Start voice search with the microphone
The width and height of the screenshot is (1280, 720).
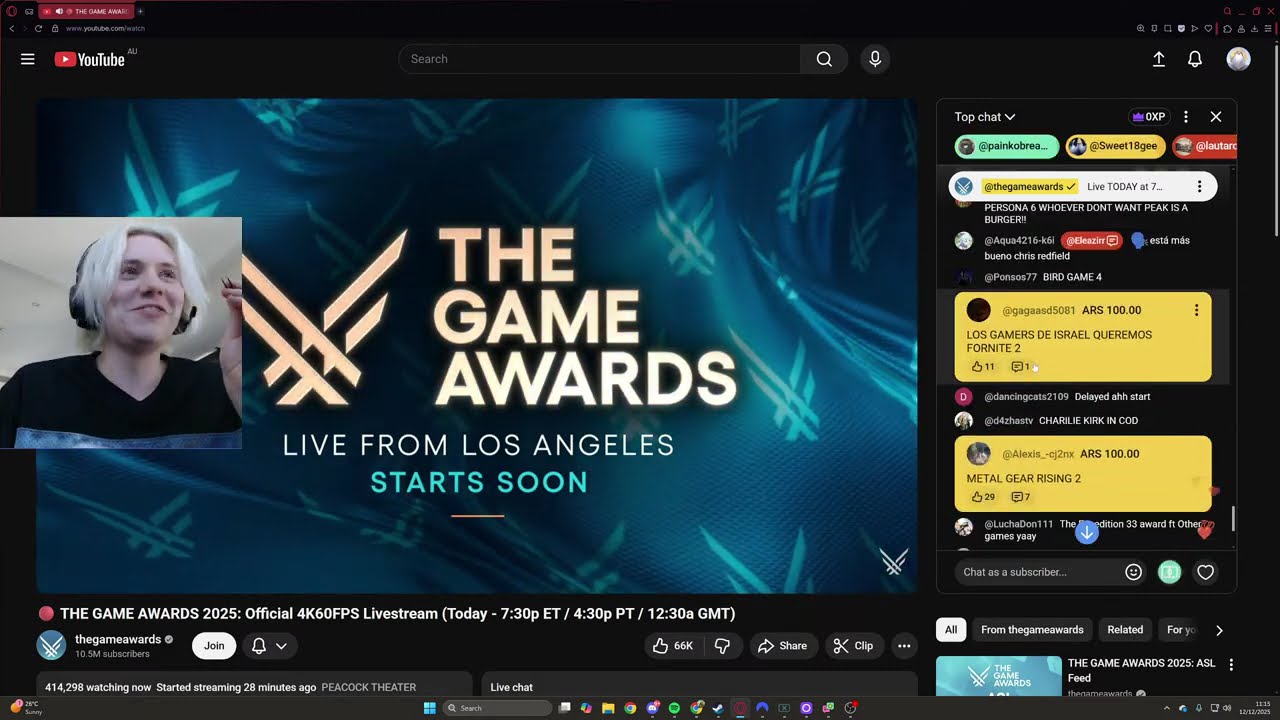coord(875,59)
